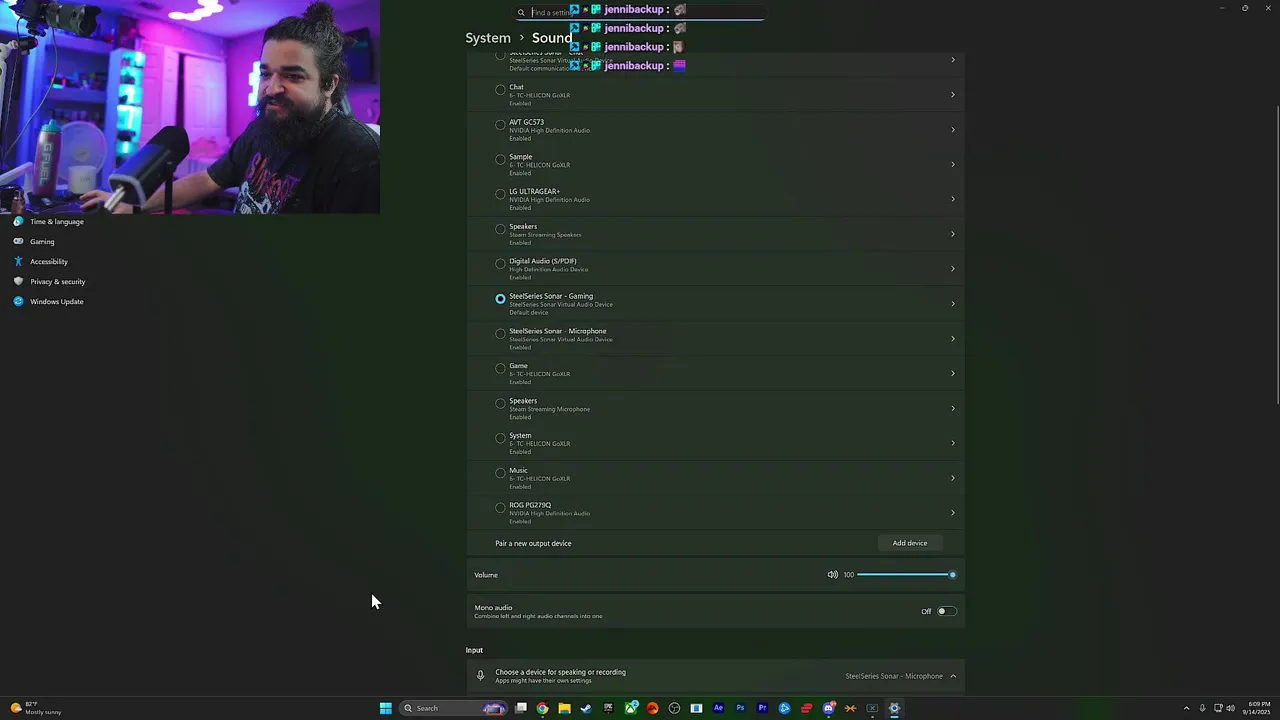This screenshot has width=1280, height=720.
Task: Open chevron for Music device row
Action: click(952, 478)
